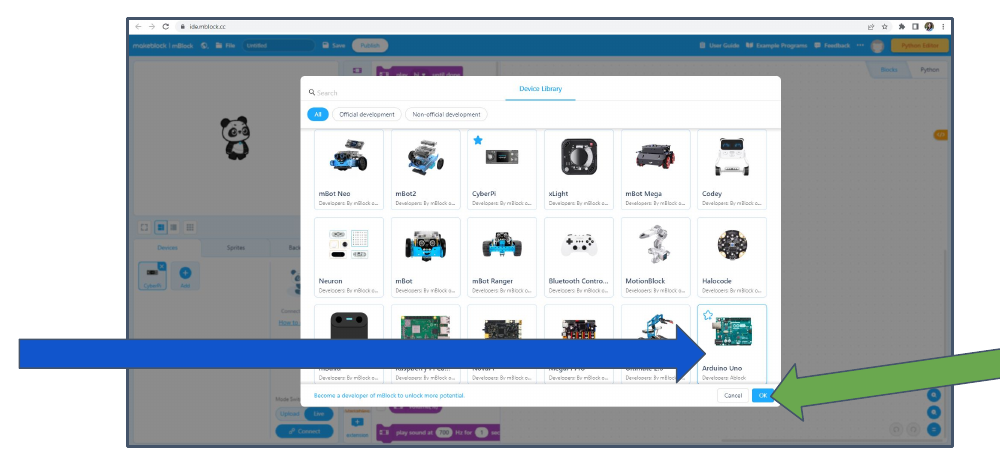Remove CyberPi with its X icon
The image size is (1000, 460).
click(x=162, y=266)
